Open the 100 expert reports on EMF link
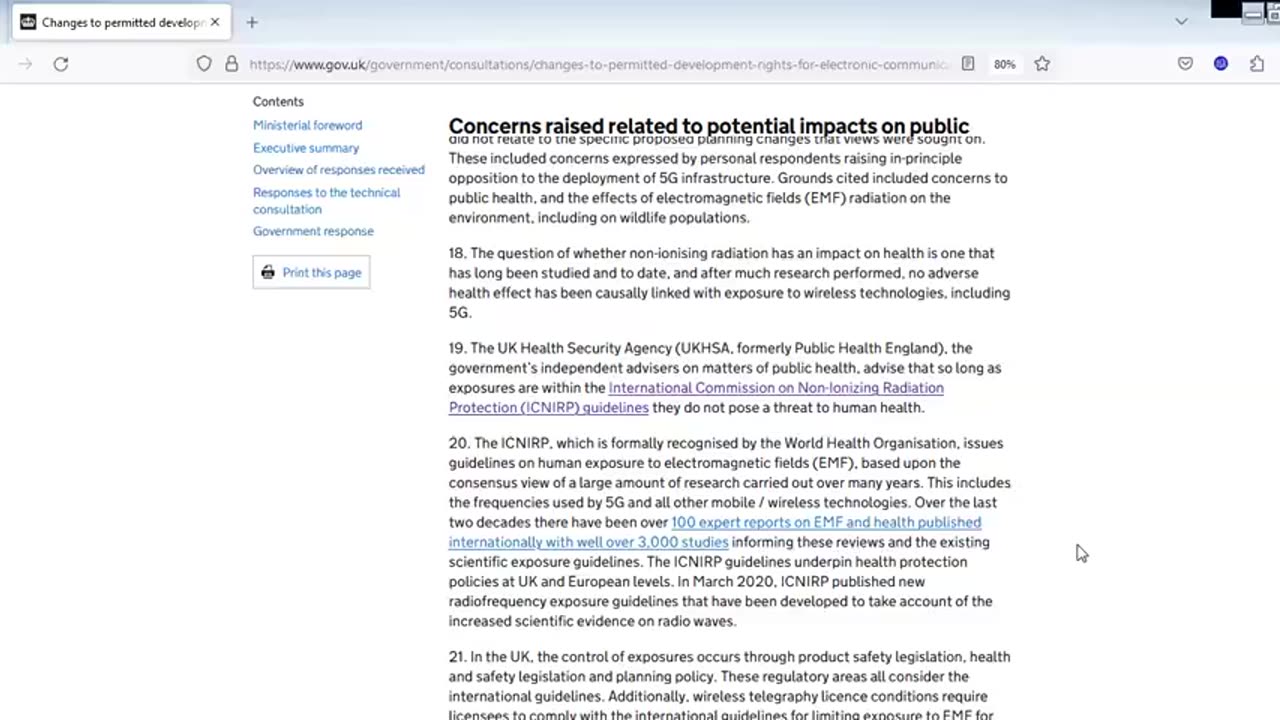This screenshot has width=1280, height=720. 715,532
